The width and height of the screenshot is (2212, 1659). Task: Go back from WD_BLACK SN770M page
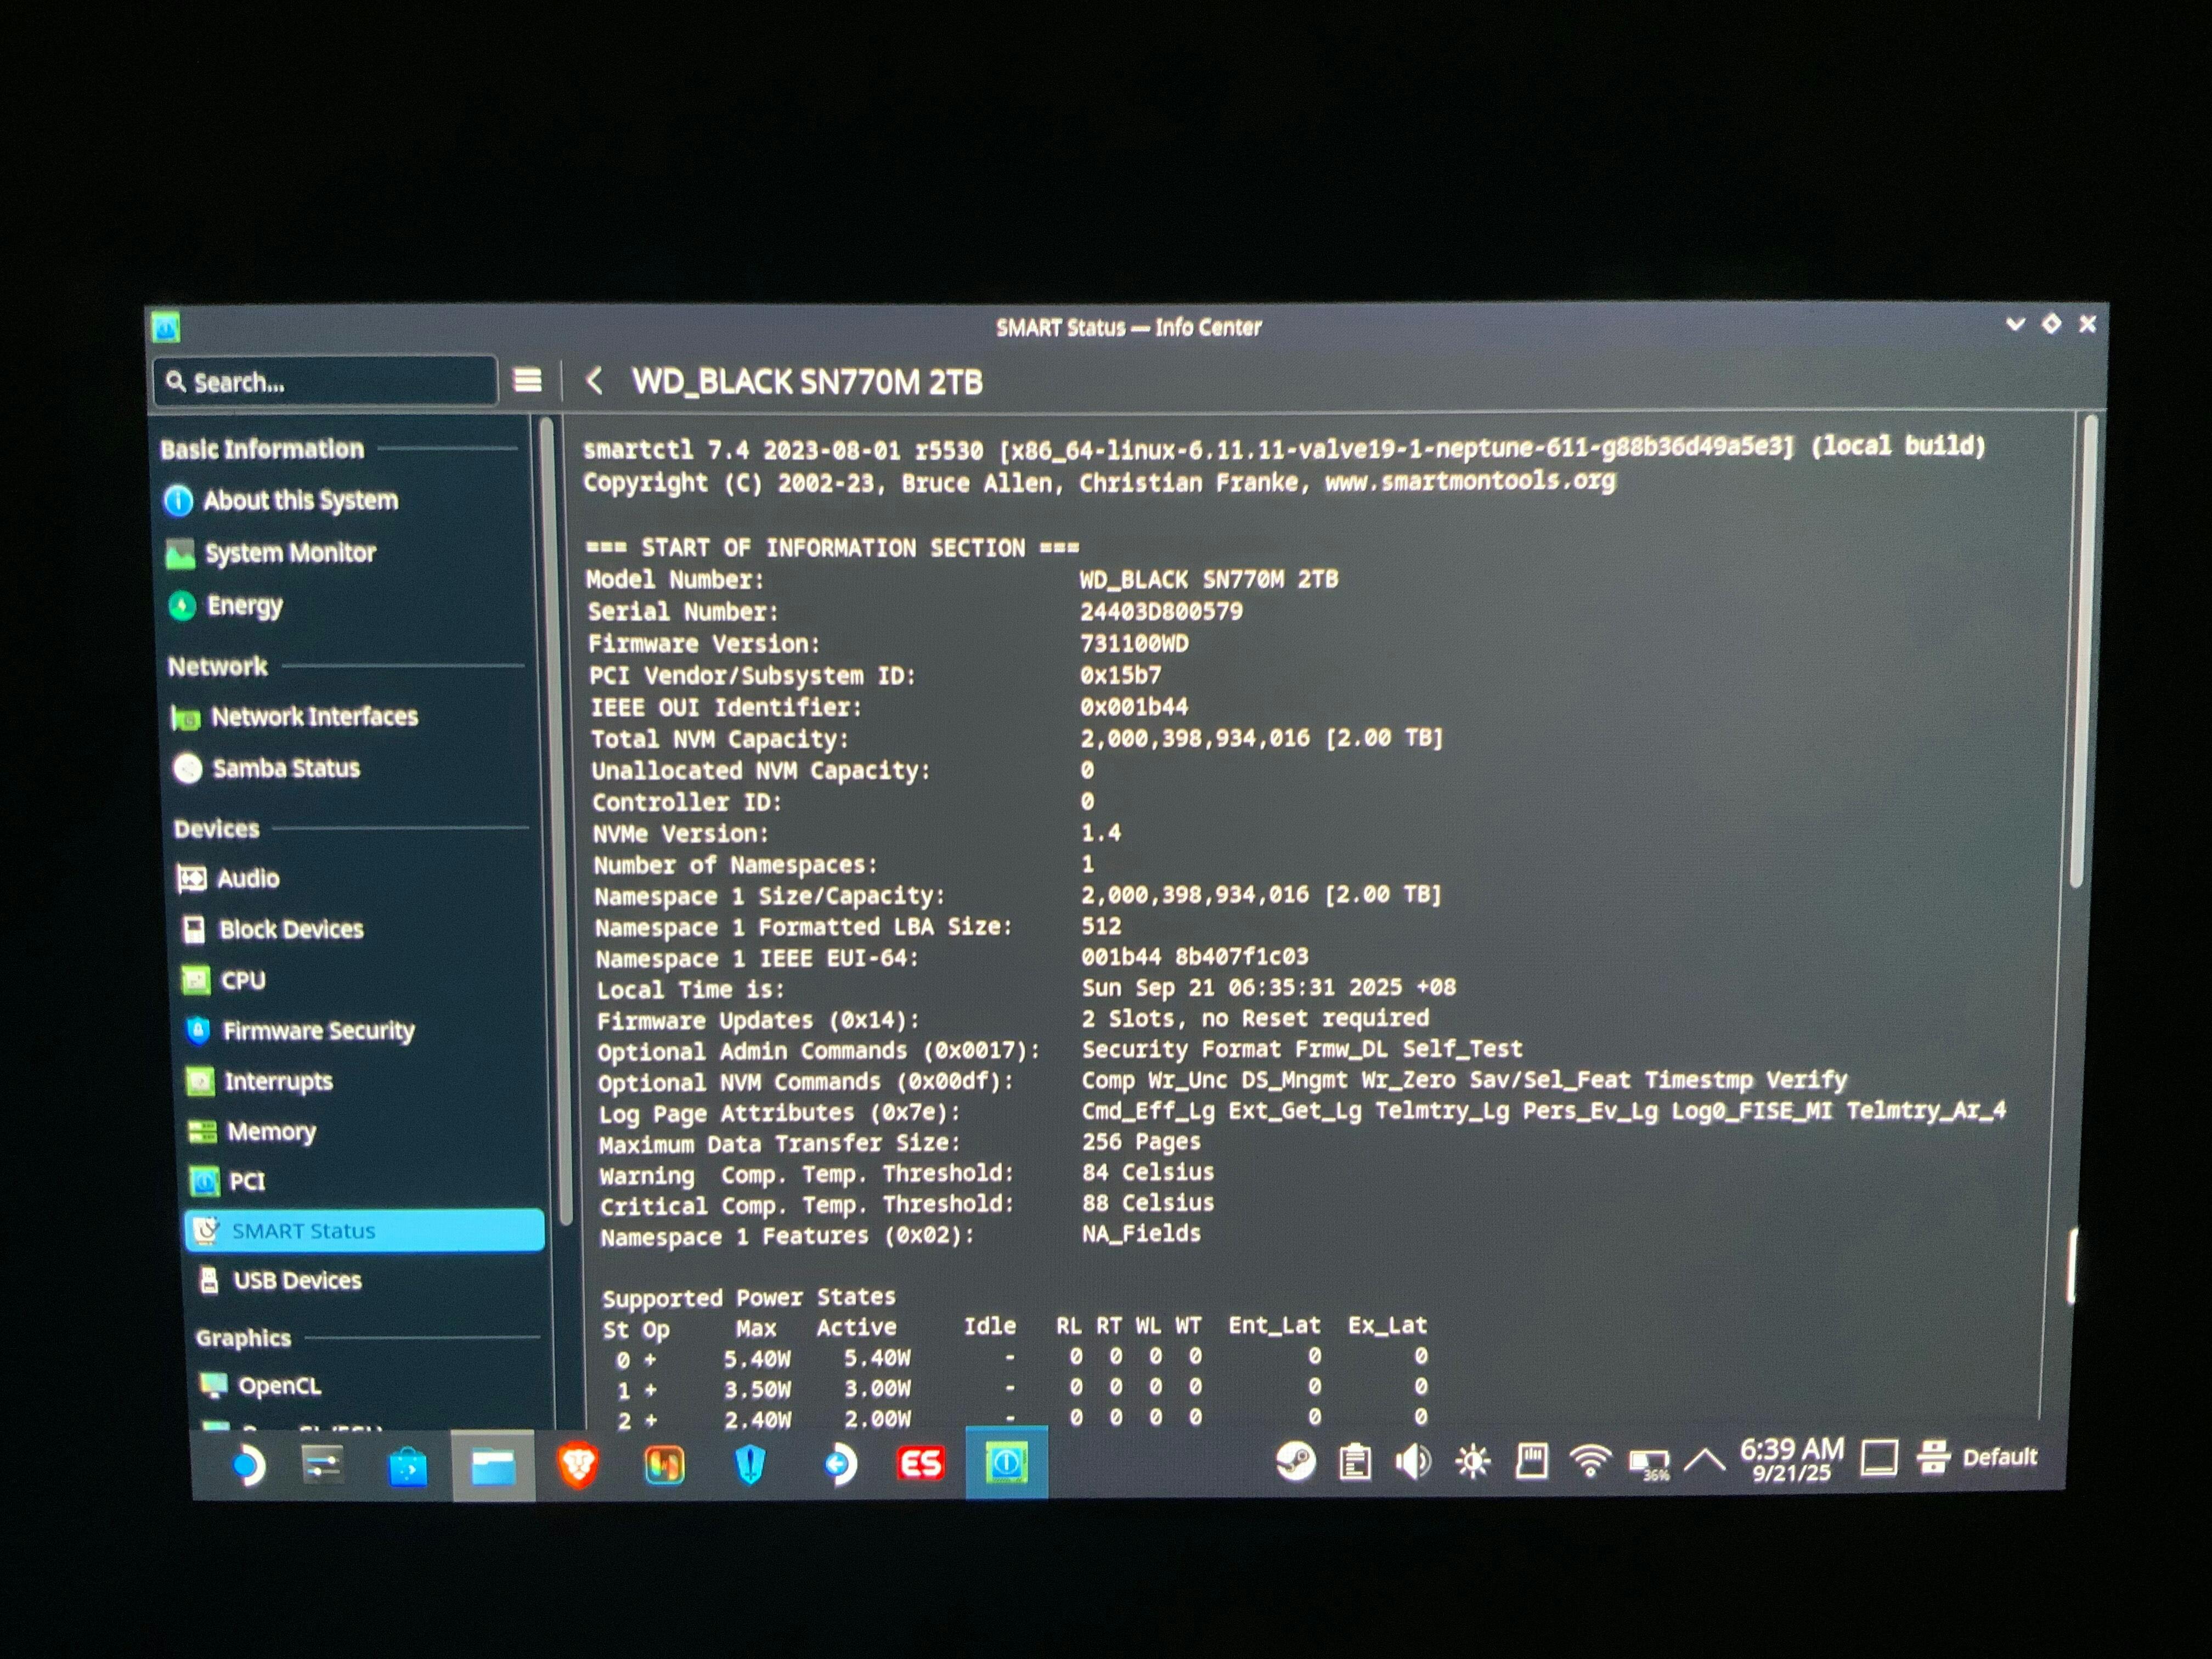[x=594, y=381]
